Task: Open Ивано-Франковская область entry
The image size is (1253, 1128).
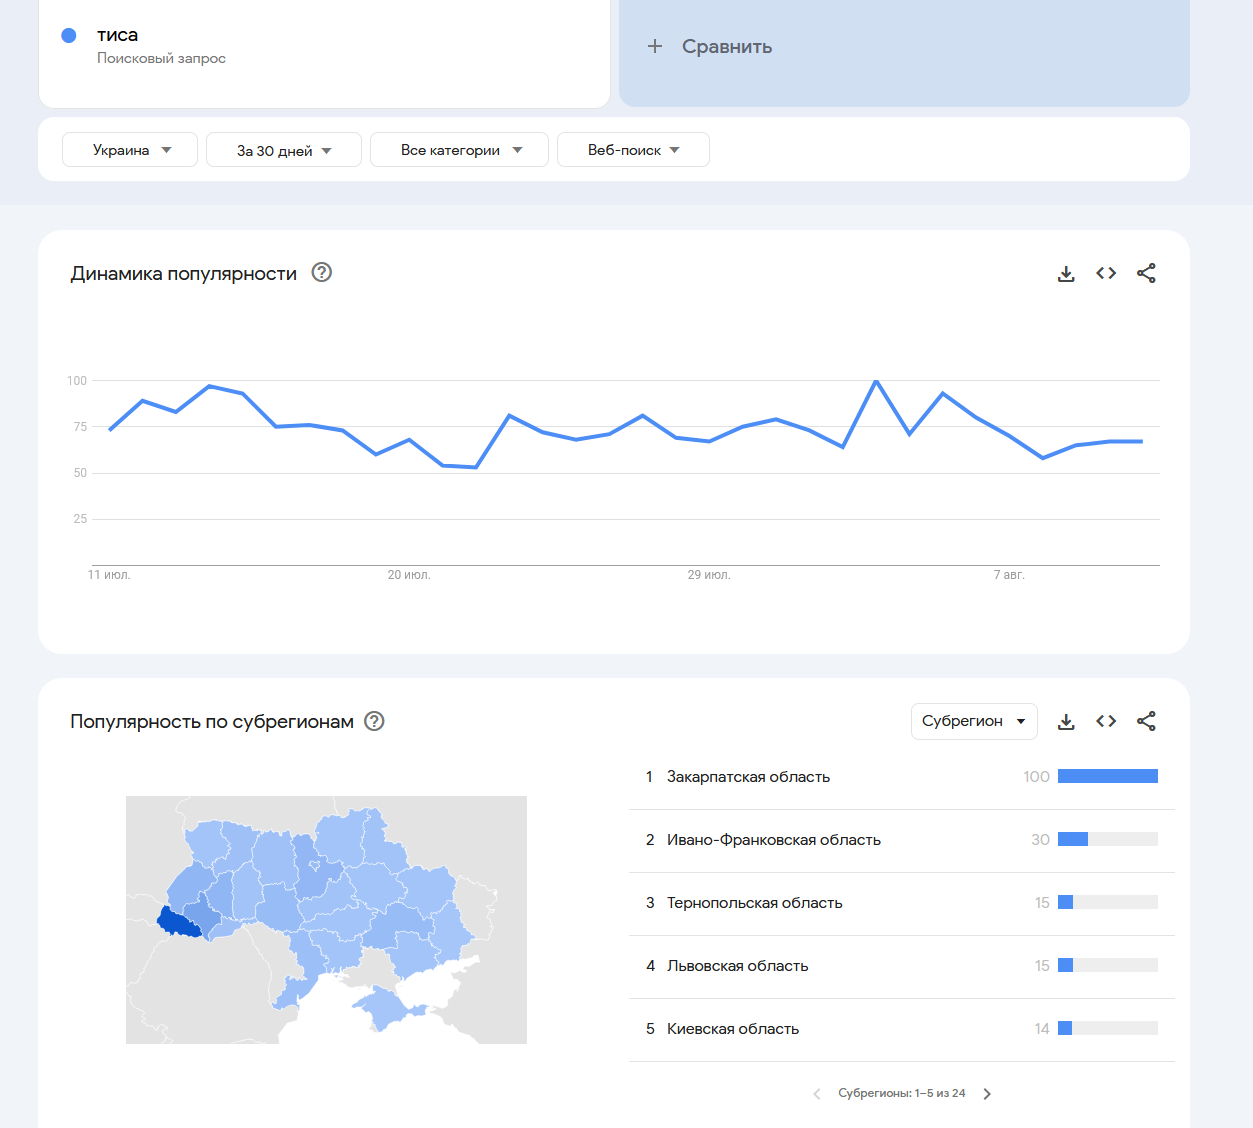Action: 773,840
